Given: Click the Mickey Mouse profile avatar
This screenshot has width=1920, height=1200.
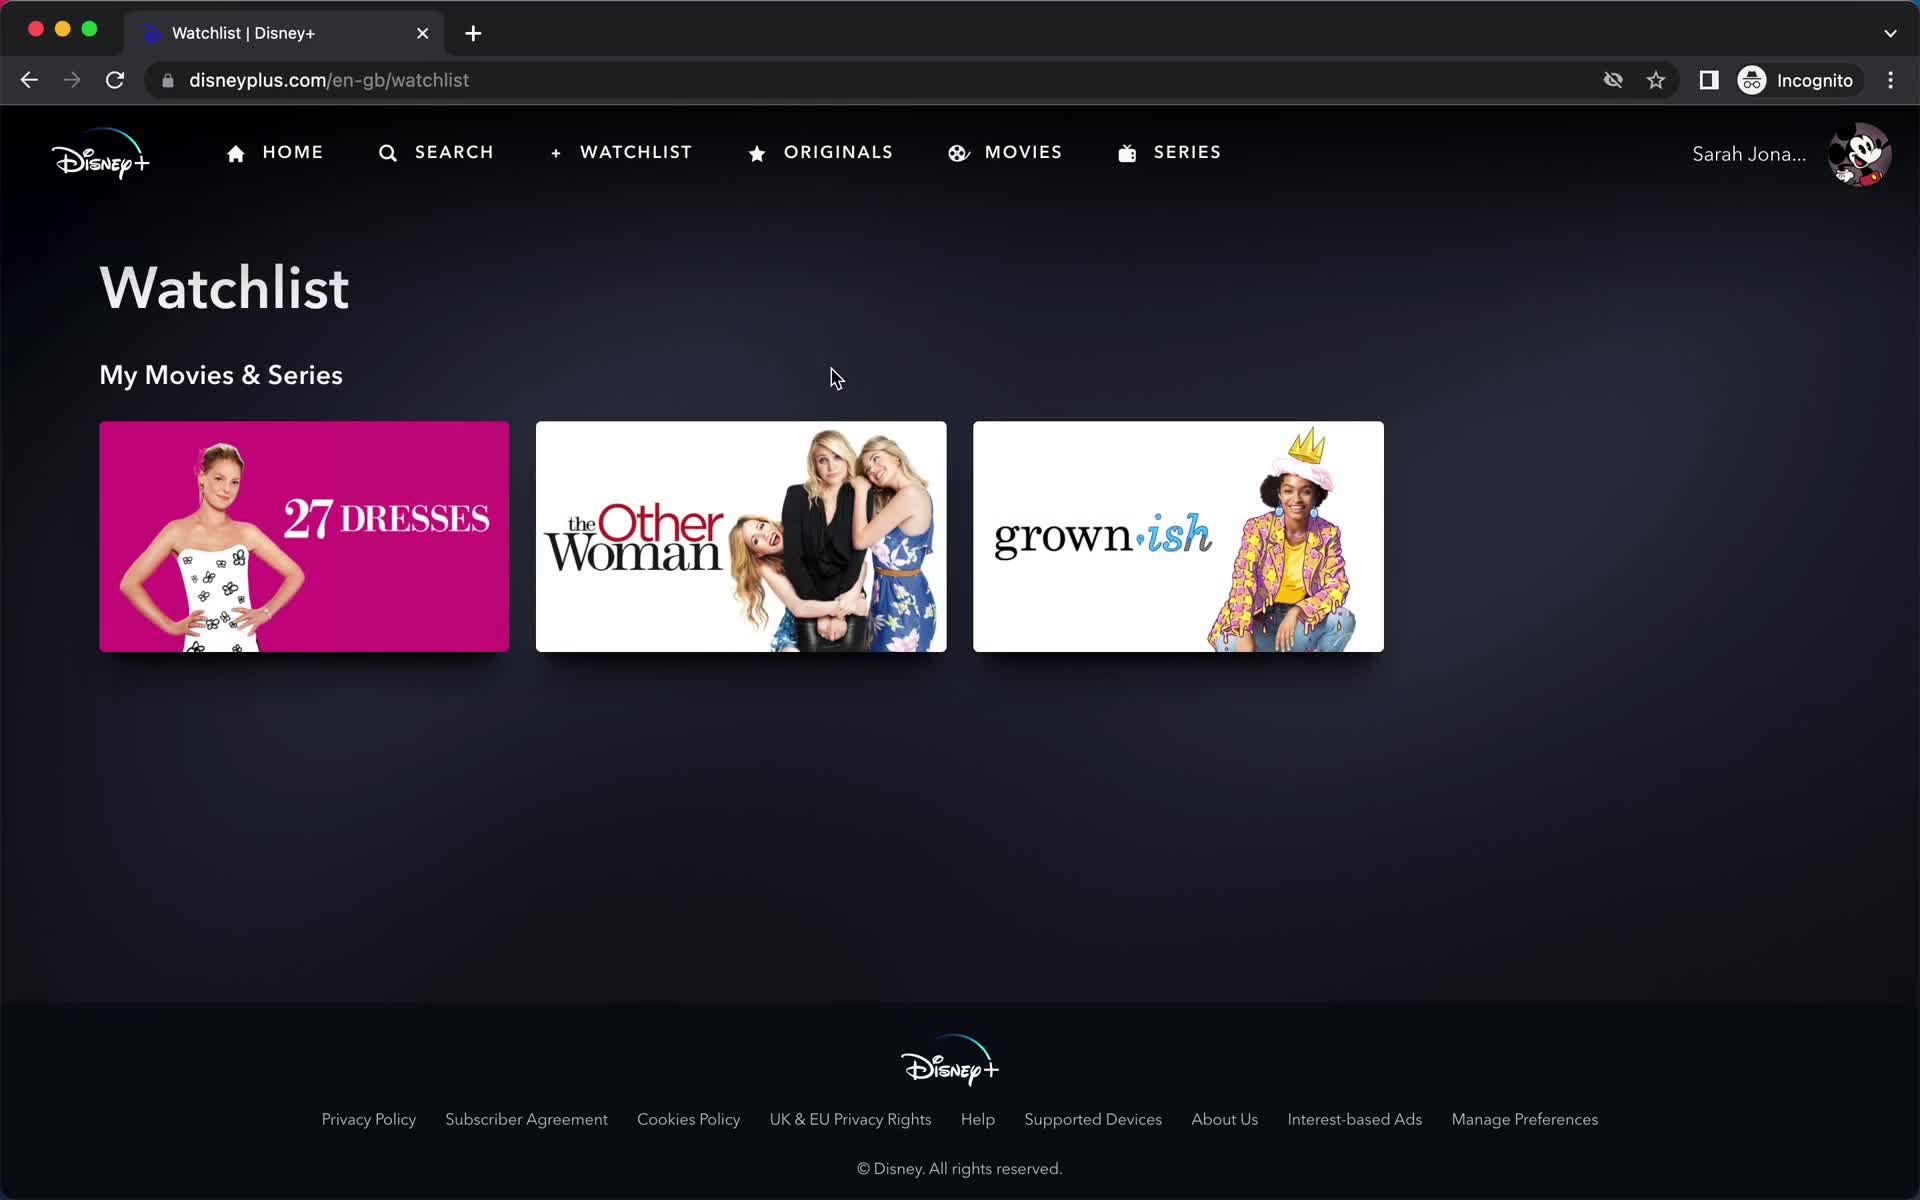Looking at the screenshot, I should pos(1859,154).
